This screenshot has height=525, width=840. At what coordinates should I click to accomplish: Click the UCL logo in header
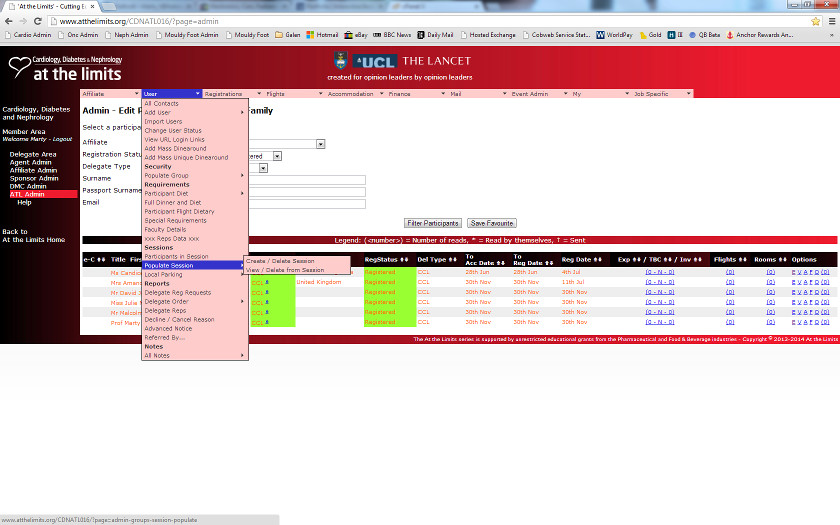click(x=375, y=62)
